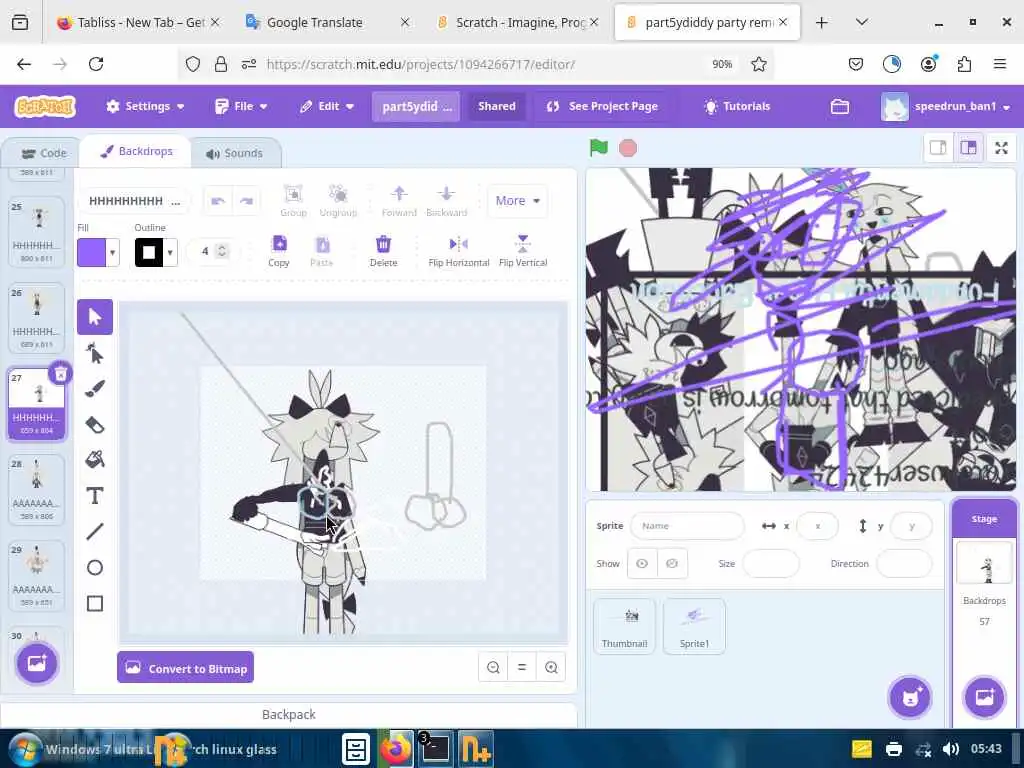Select backdrop thumbnail number 28
The height and width of the screenshot is (768, 1024).
click(x=36, y=489)
